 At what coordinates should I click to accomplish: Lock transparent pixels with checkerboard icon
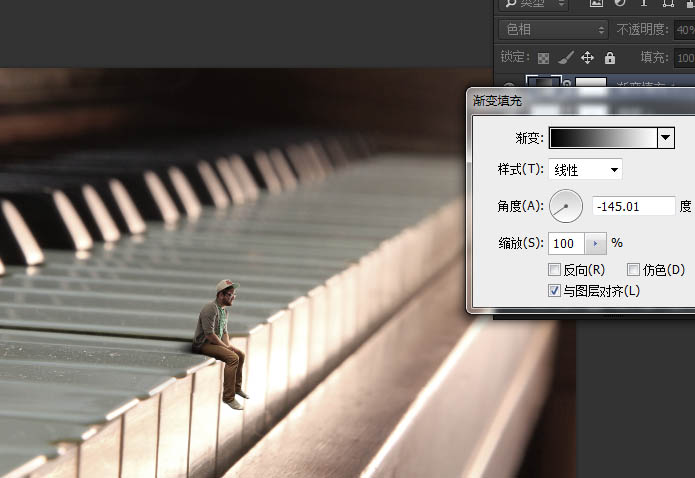(544, 58)
